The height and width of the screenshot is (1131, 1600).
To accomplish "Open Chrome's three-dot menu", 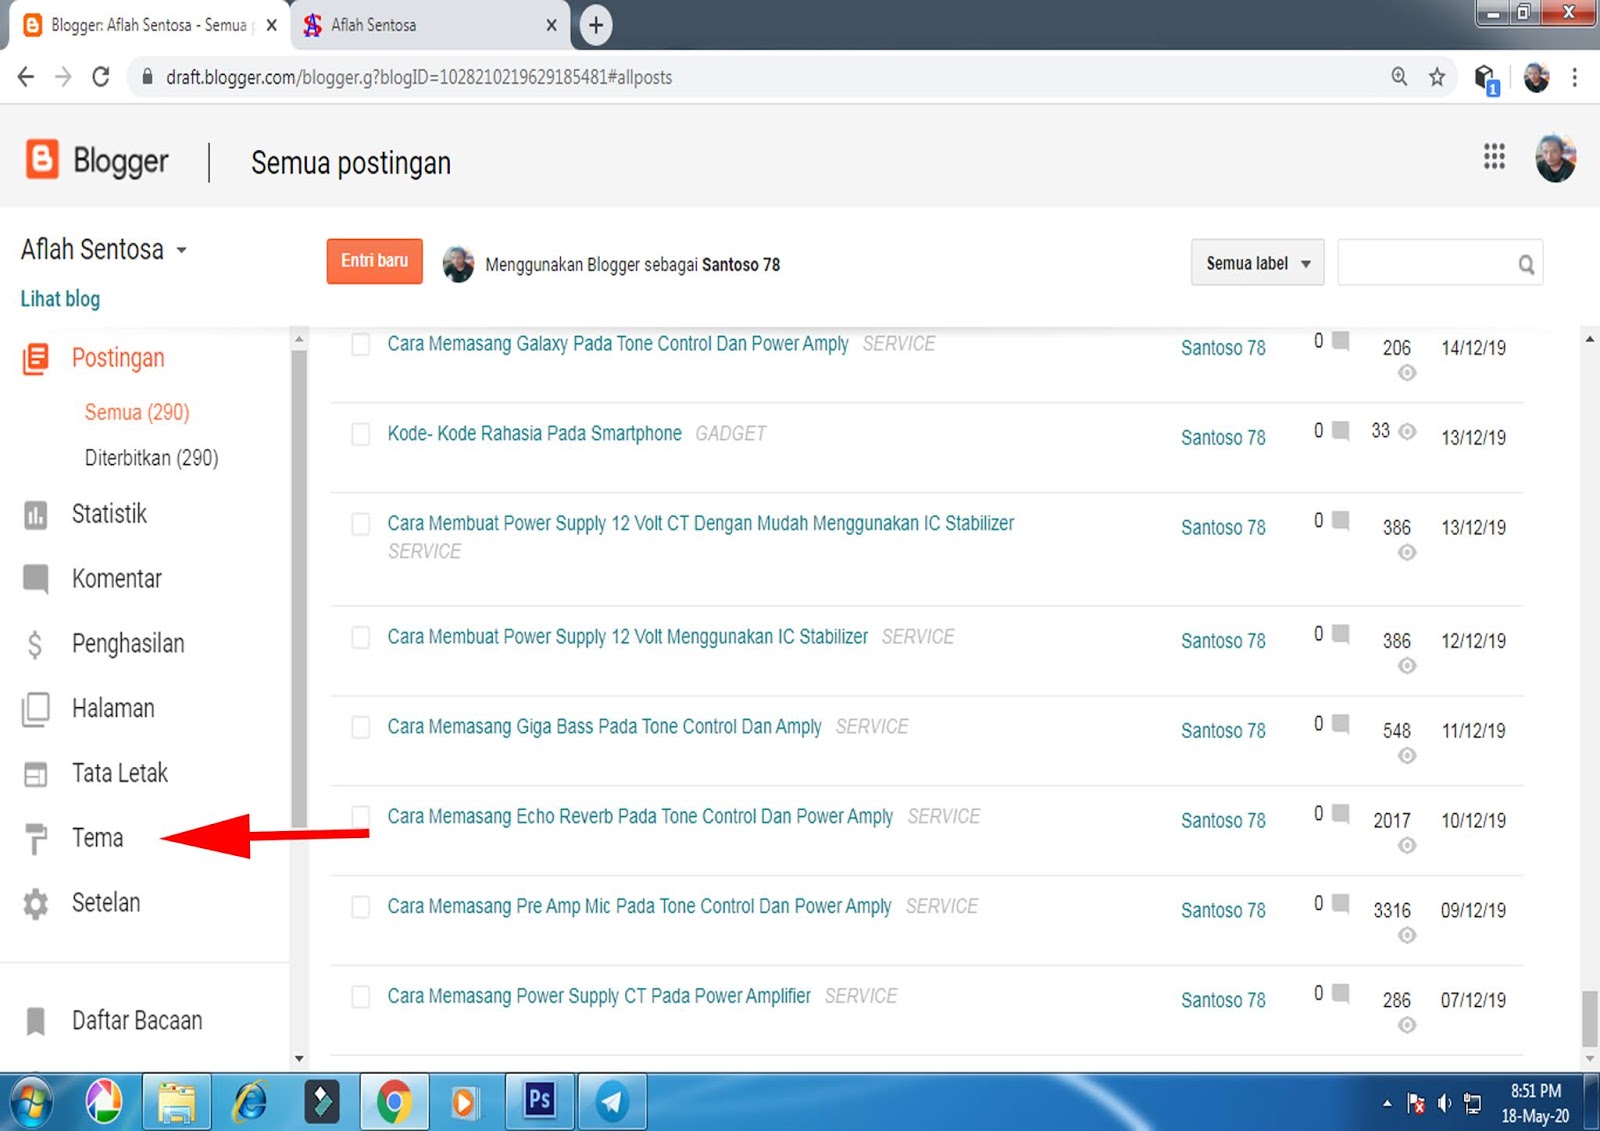I will point(1574,77).
